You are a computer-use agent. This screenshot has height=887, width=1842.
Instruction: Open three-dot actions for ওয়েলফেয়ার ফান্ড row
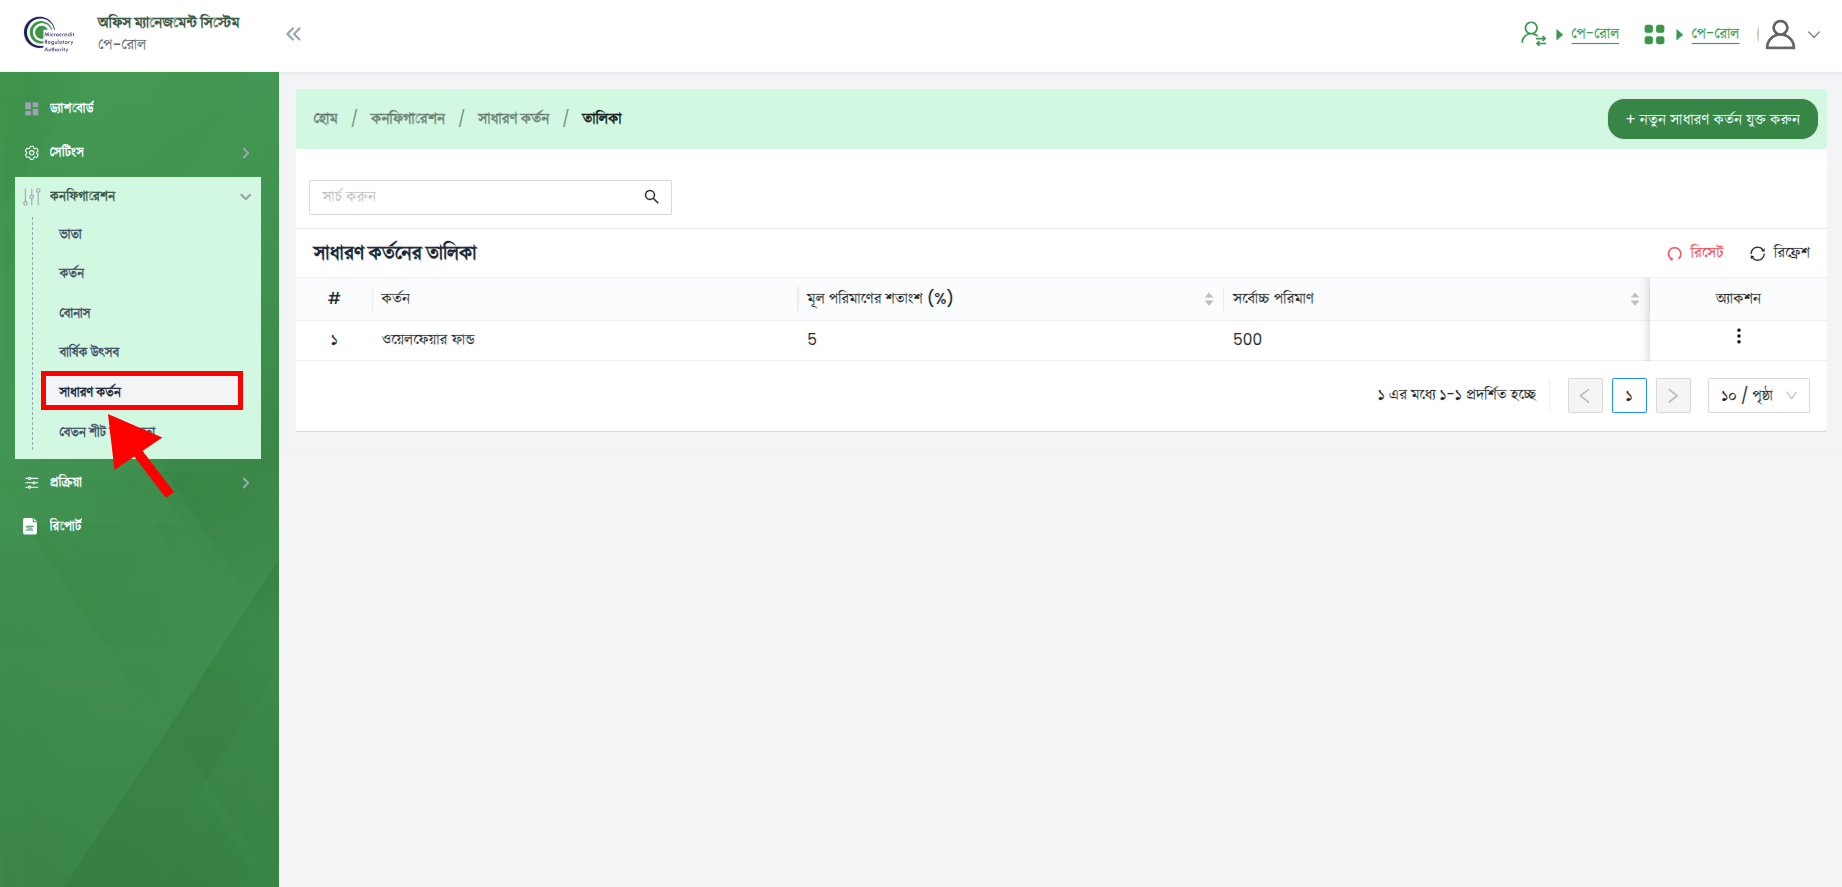[x=1739, y=337]
